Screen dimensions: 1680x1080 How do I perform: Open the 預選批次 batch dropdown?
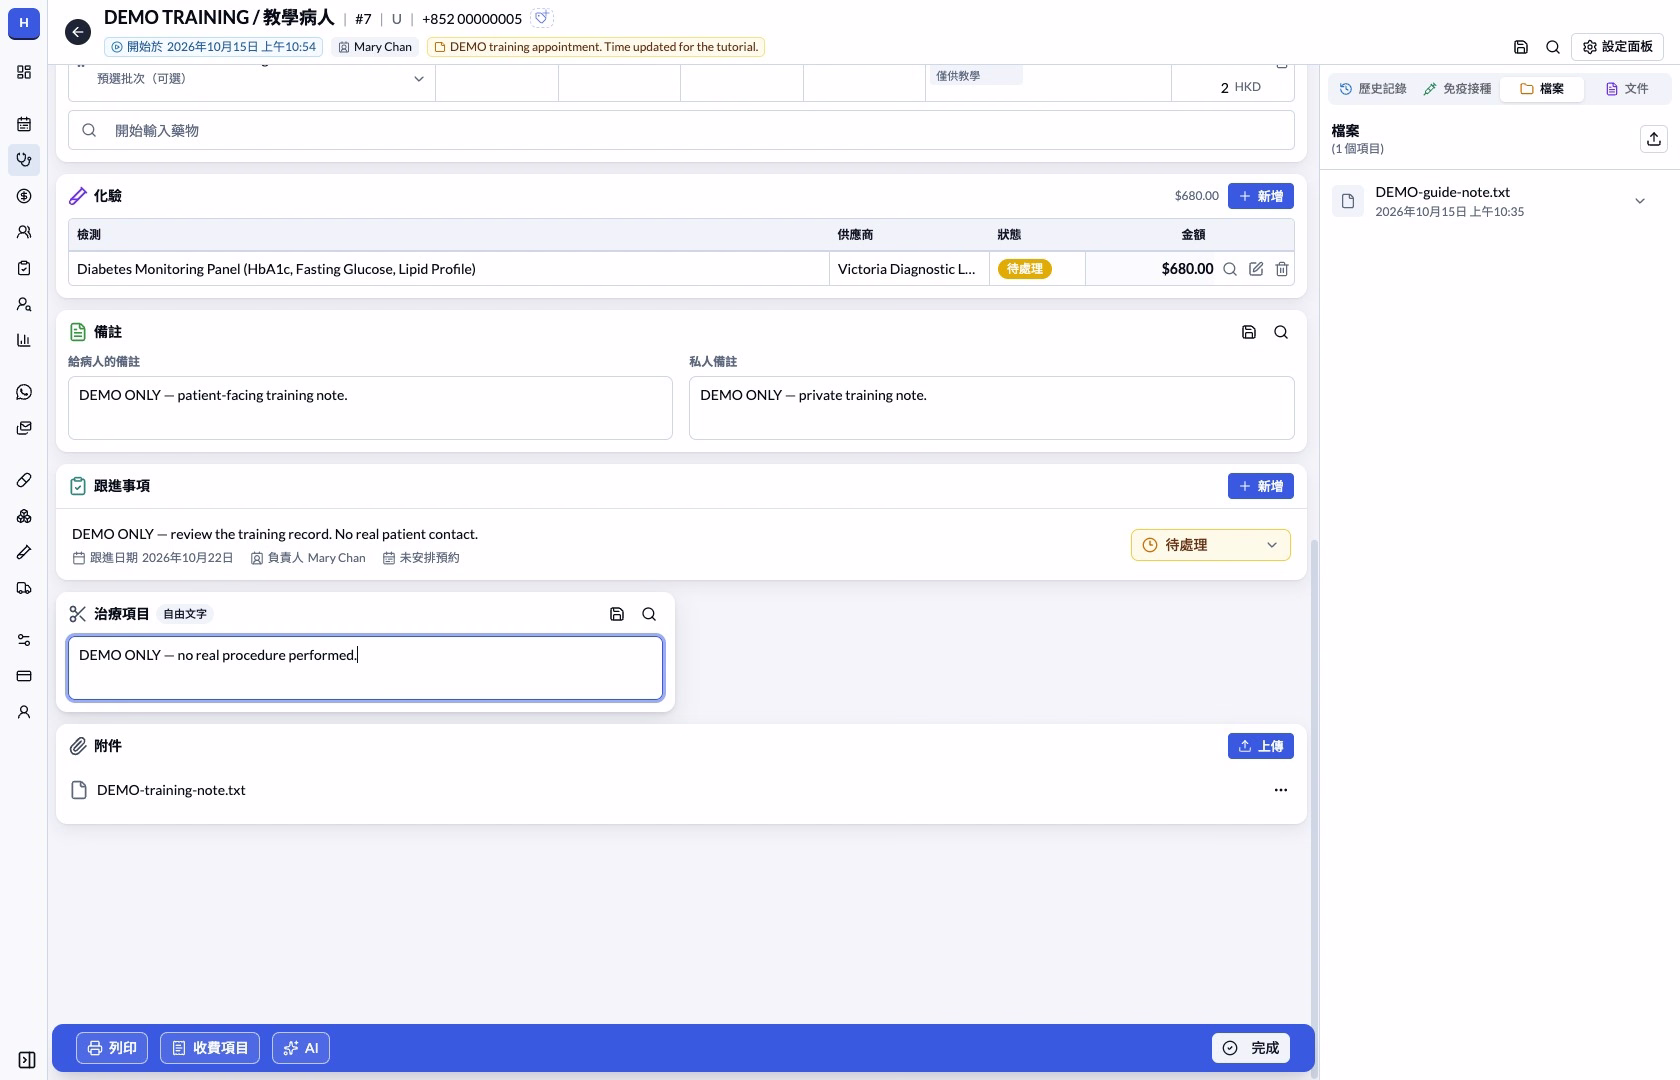[x=252, y=79]
